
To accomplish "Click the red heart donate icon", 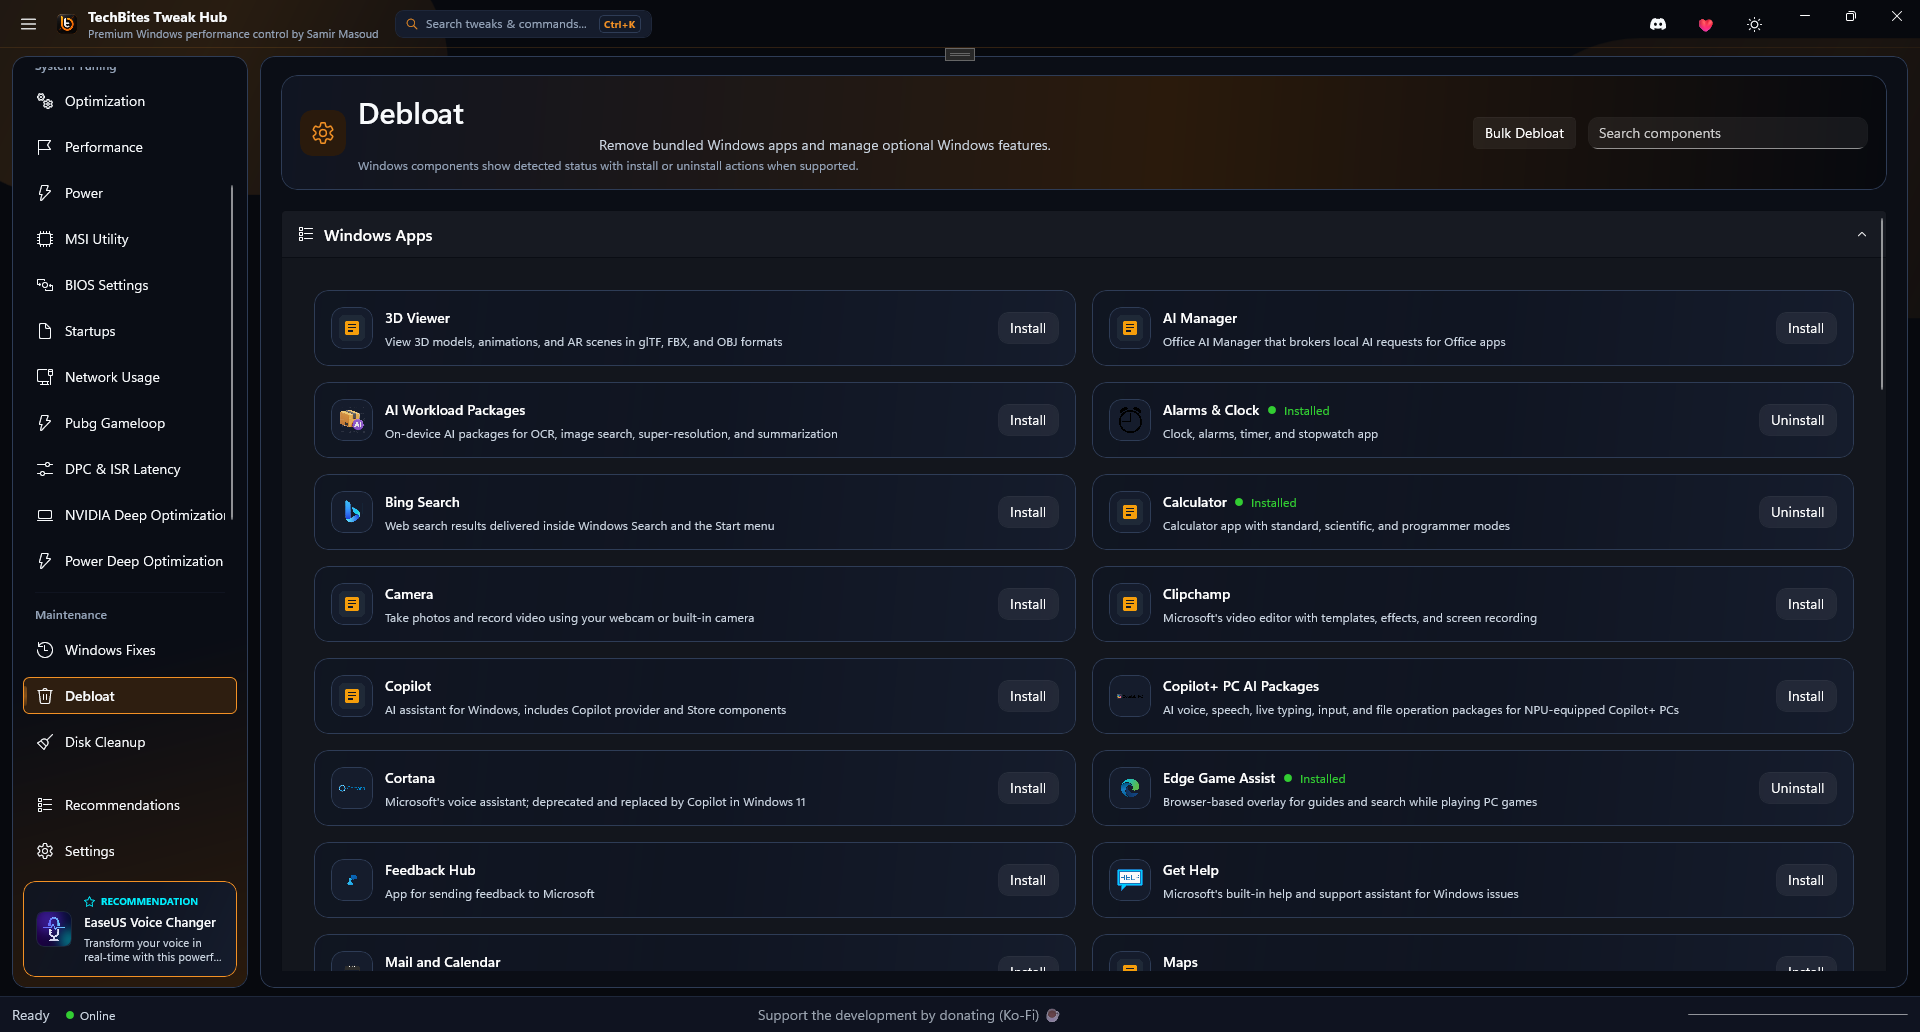I will (1706, 24).
